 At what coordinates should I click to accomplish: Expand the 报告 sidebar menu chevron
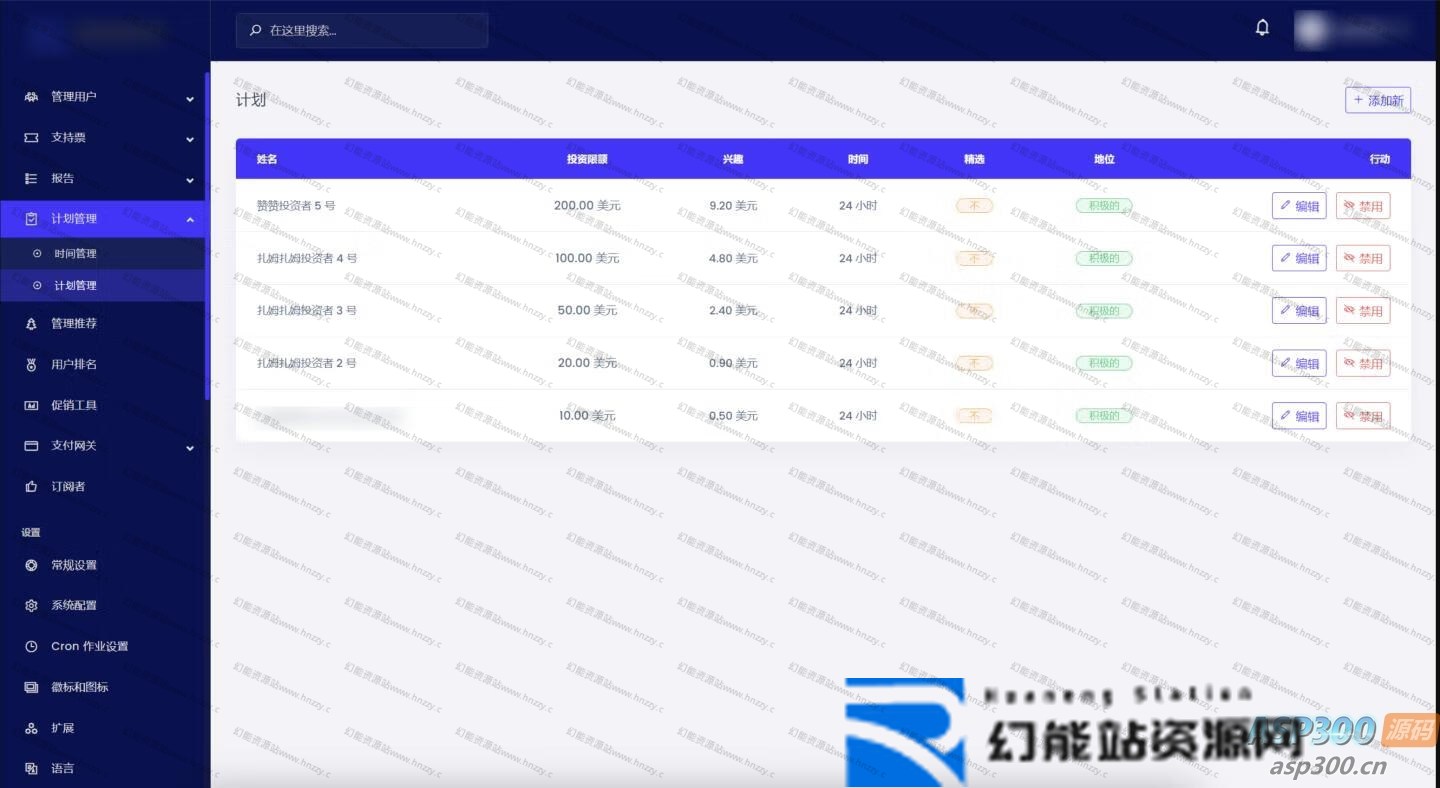click(190, 180)
